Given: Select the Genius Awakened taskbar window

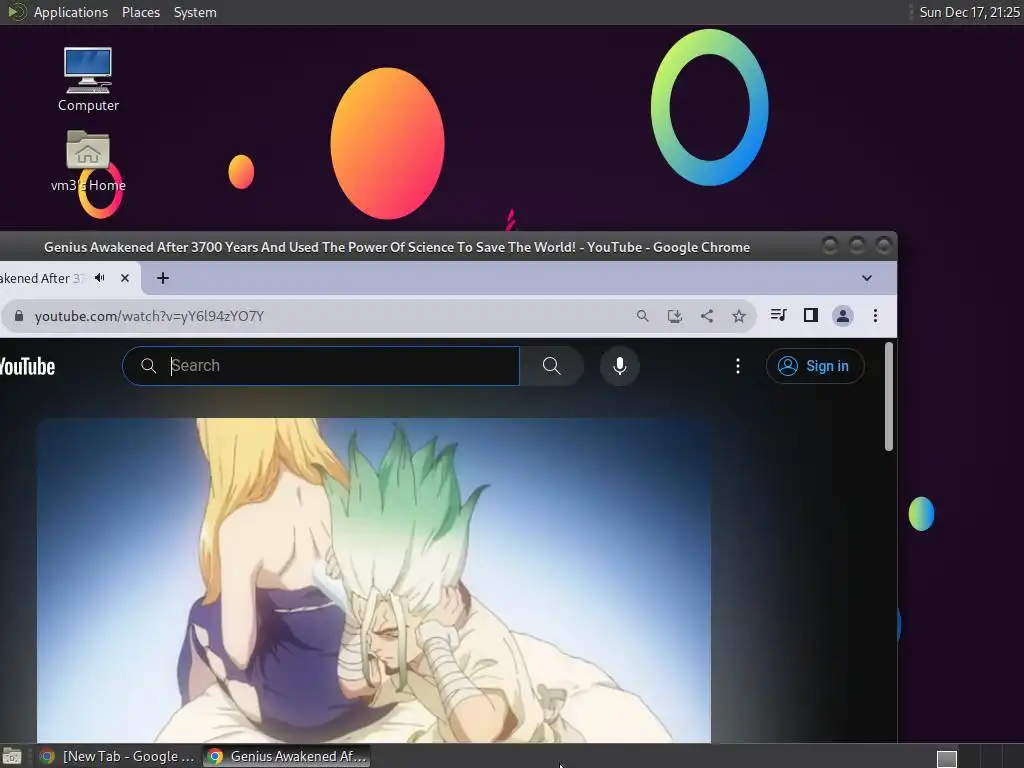Looking at the screenshot, I should click(x=287, y=756).
